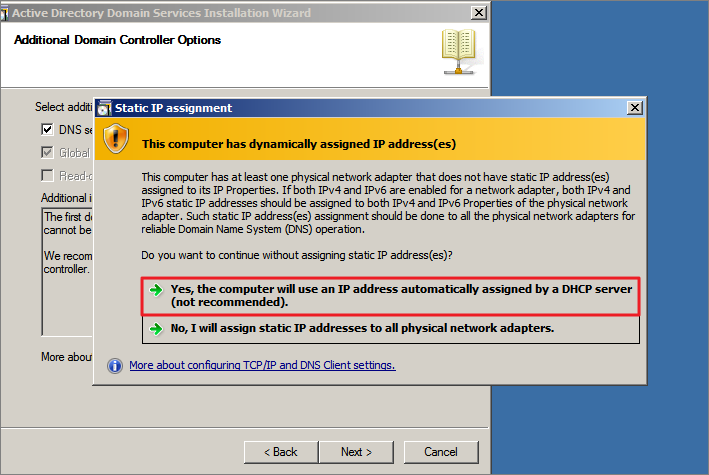Open More about configuring TCP/IP and DNS link
Image resolution: width=709 pixels, height=475 pixels.
click(x=262, y=365)
